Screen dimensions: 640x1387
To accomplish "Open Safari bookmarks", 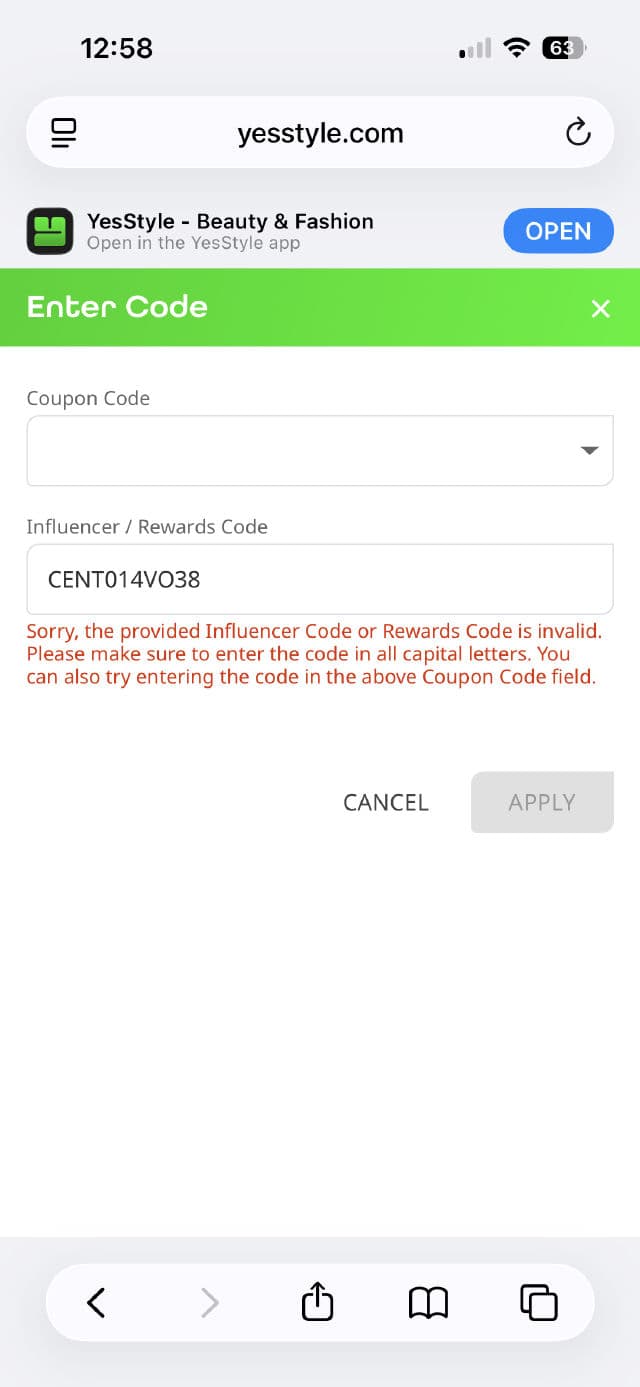I will [x=428, y=1302].
